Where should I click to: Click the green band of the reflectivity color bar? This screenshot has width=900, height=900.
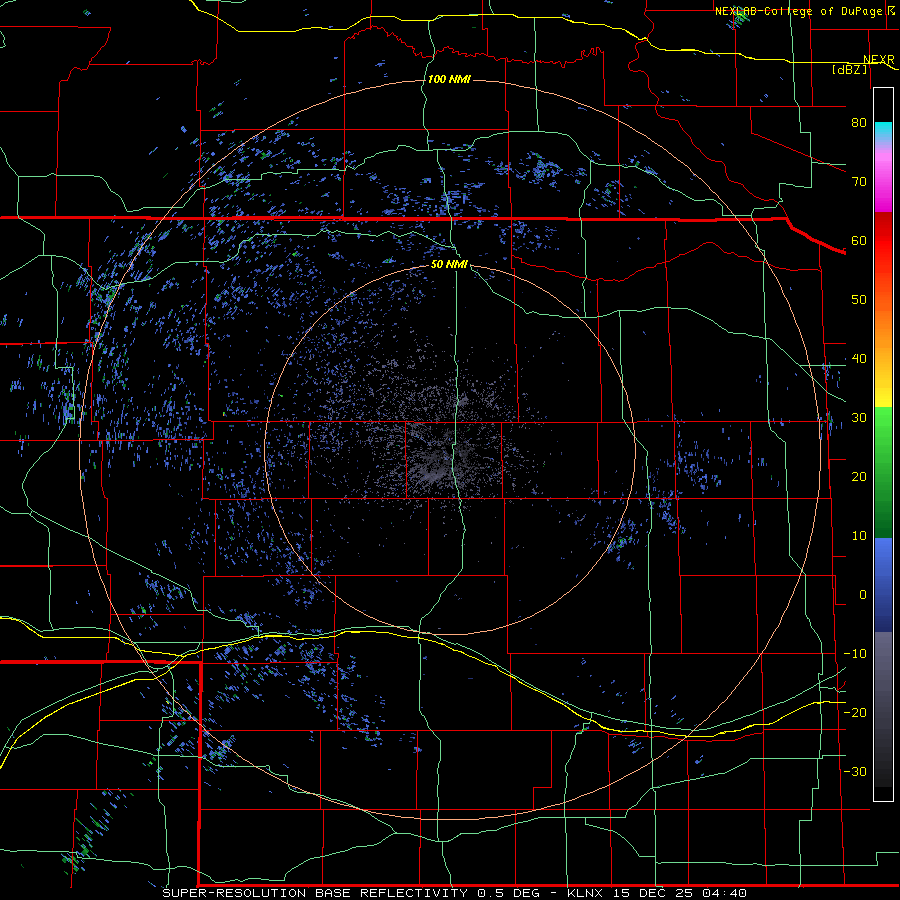[883, 471]
